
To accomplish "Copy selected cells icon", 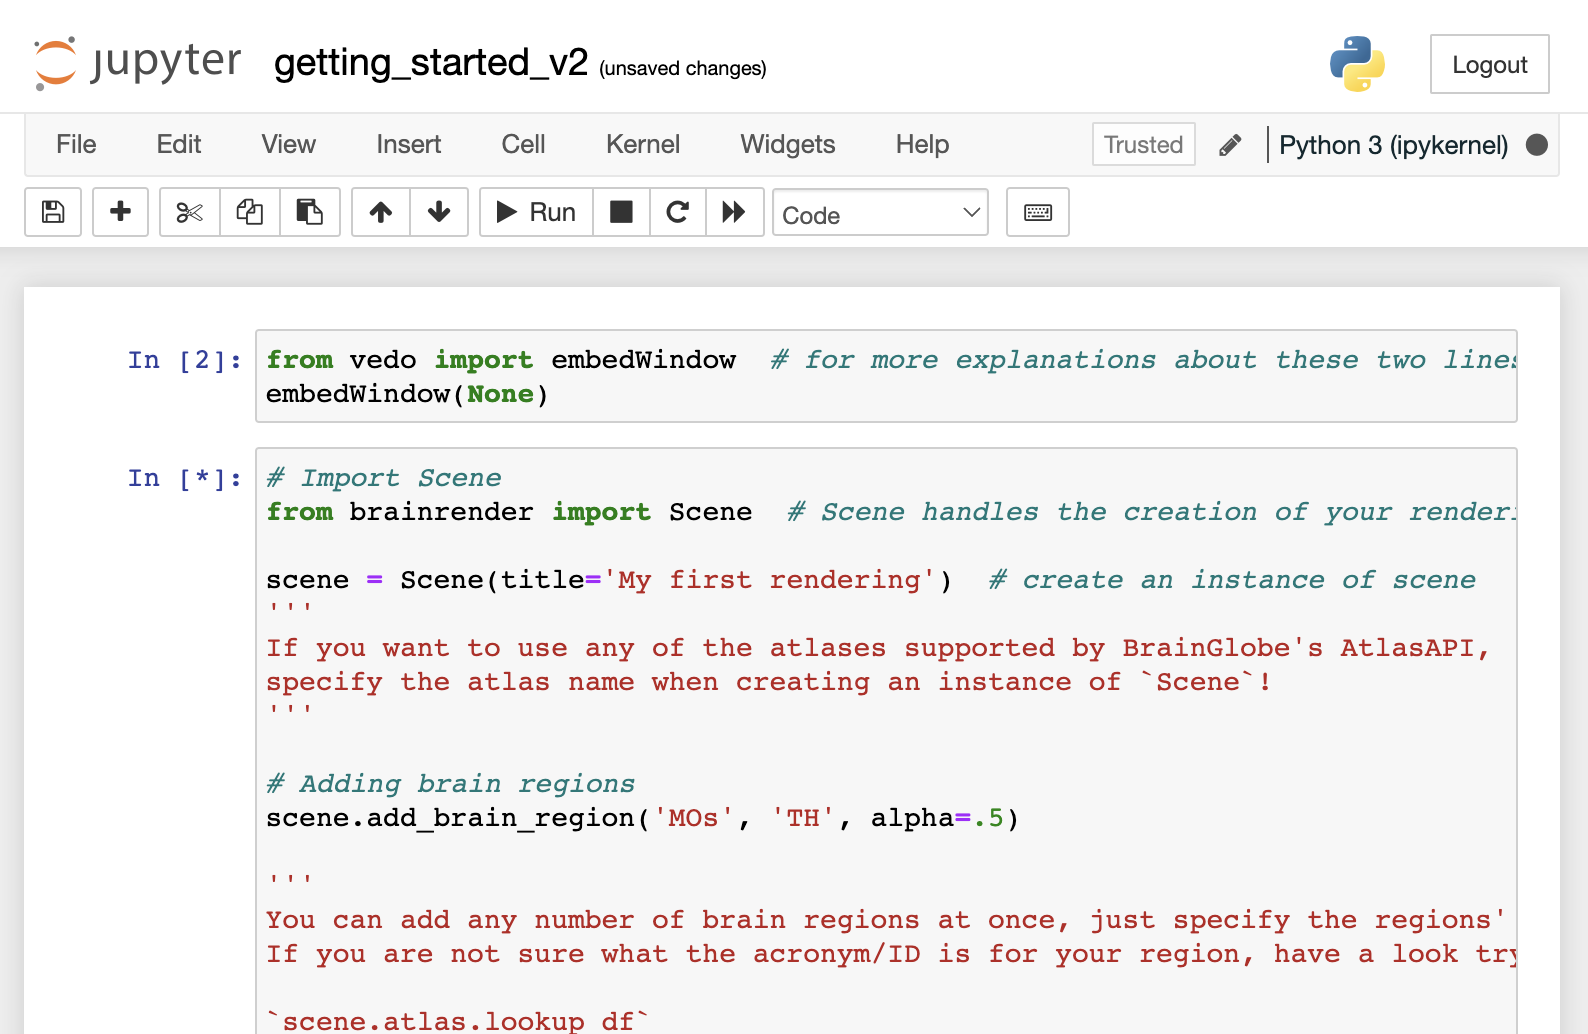I will [249, 212].
